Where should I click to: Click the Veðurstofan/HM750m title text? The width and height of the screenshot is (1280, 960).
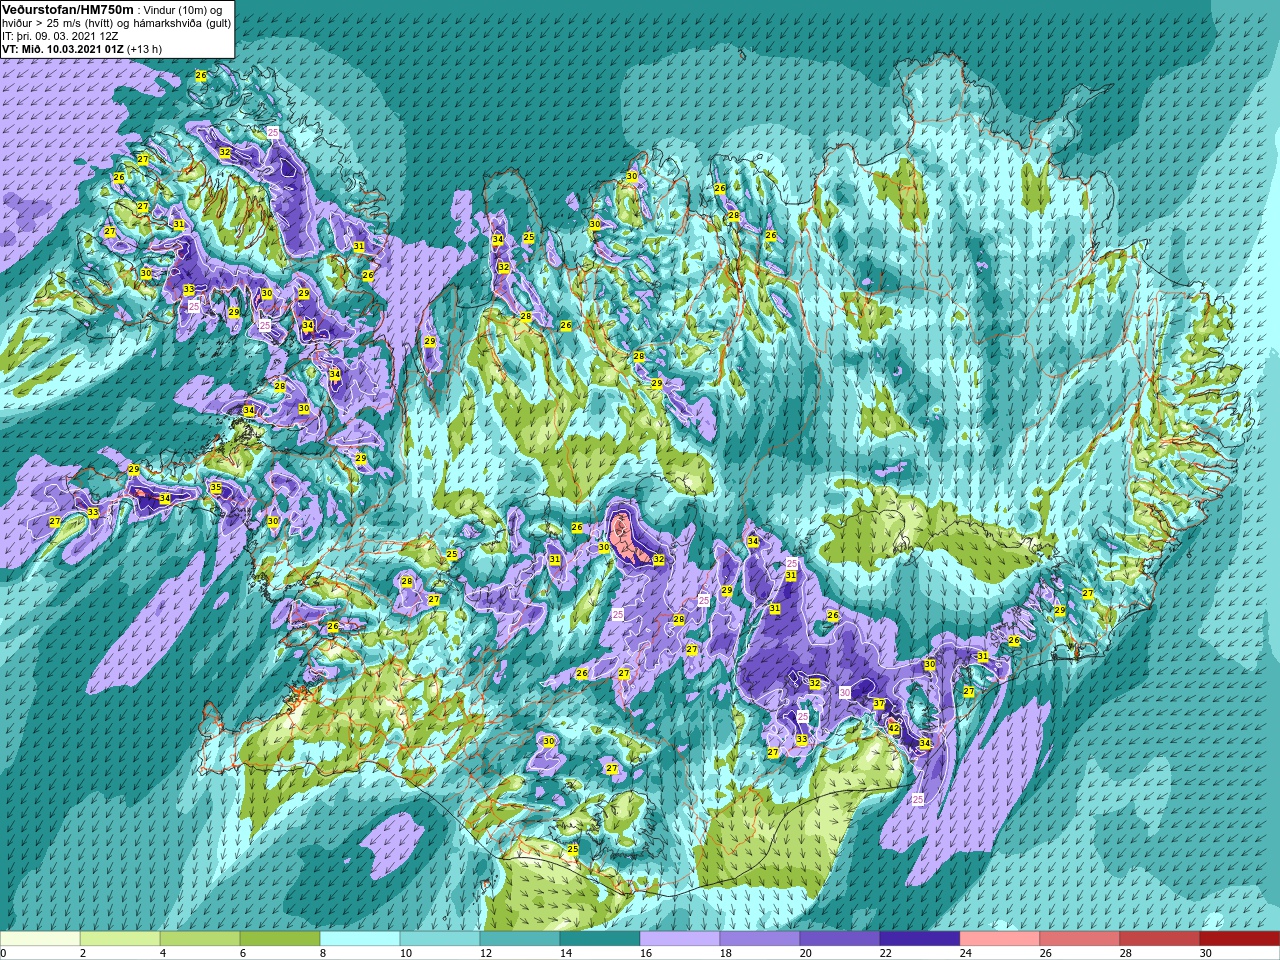pos(66,9)
